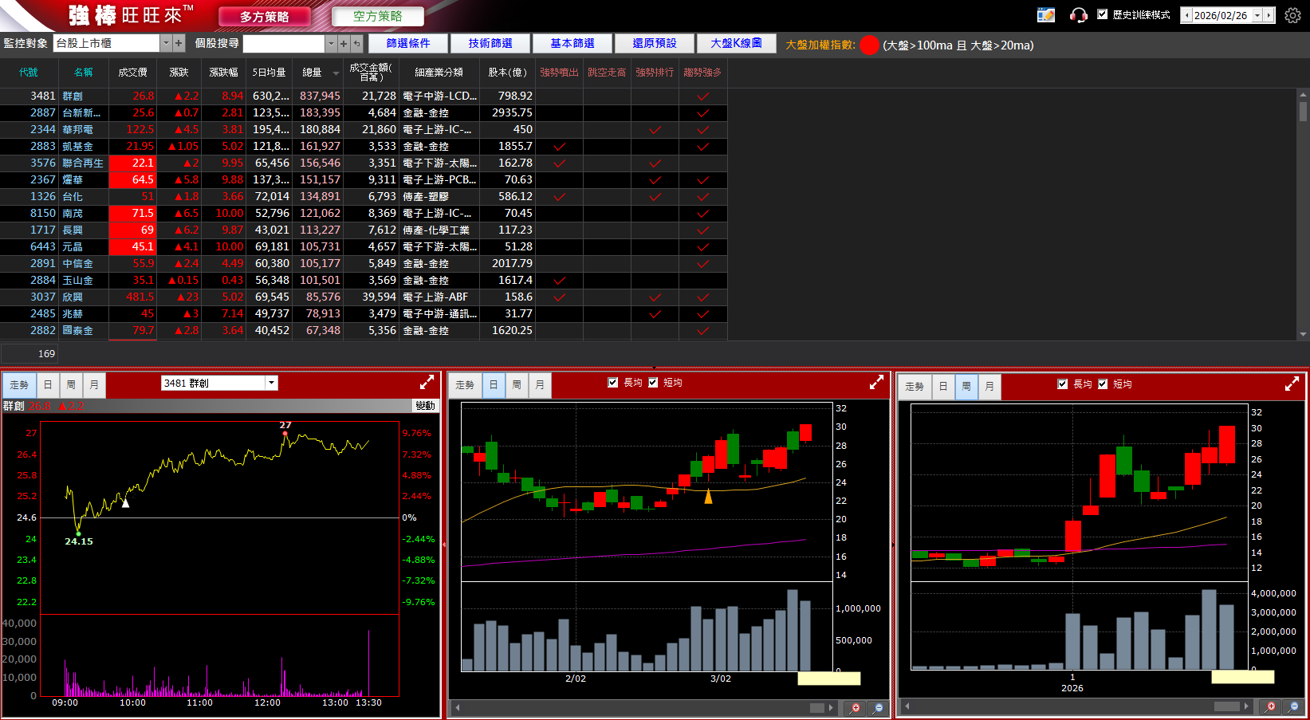Toggle 短均 checkbox in daily chart
This screenshot has width=1310, height=720.
(x=653, y=382)
